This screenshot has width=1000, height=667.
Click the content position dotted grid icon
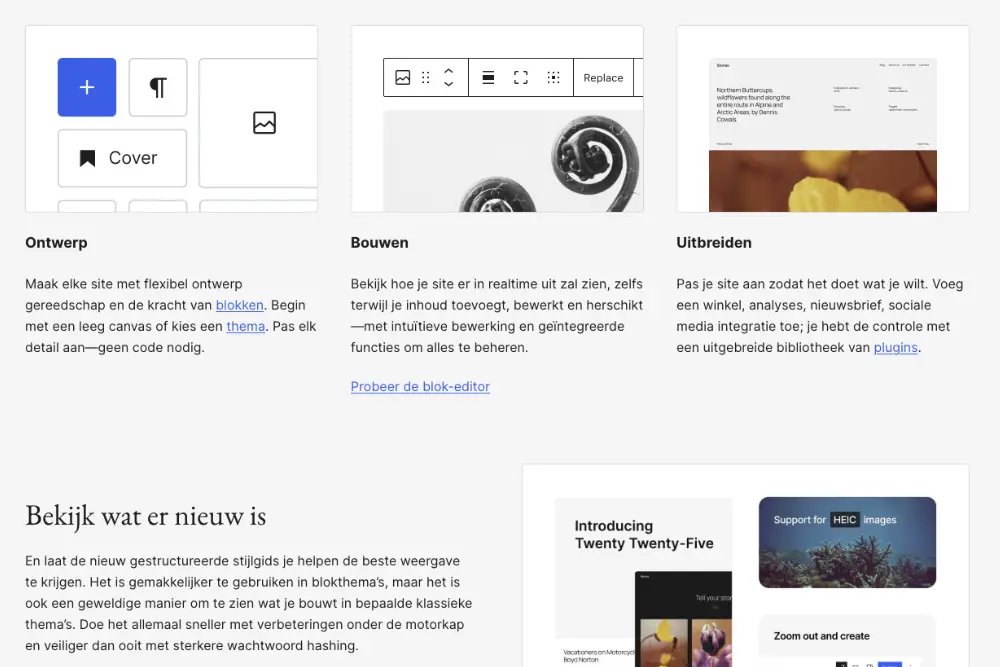pyautogui.click(x=553, y=78)
